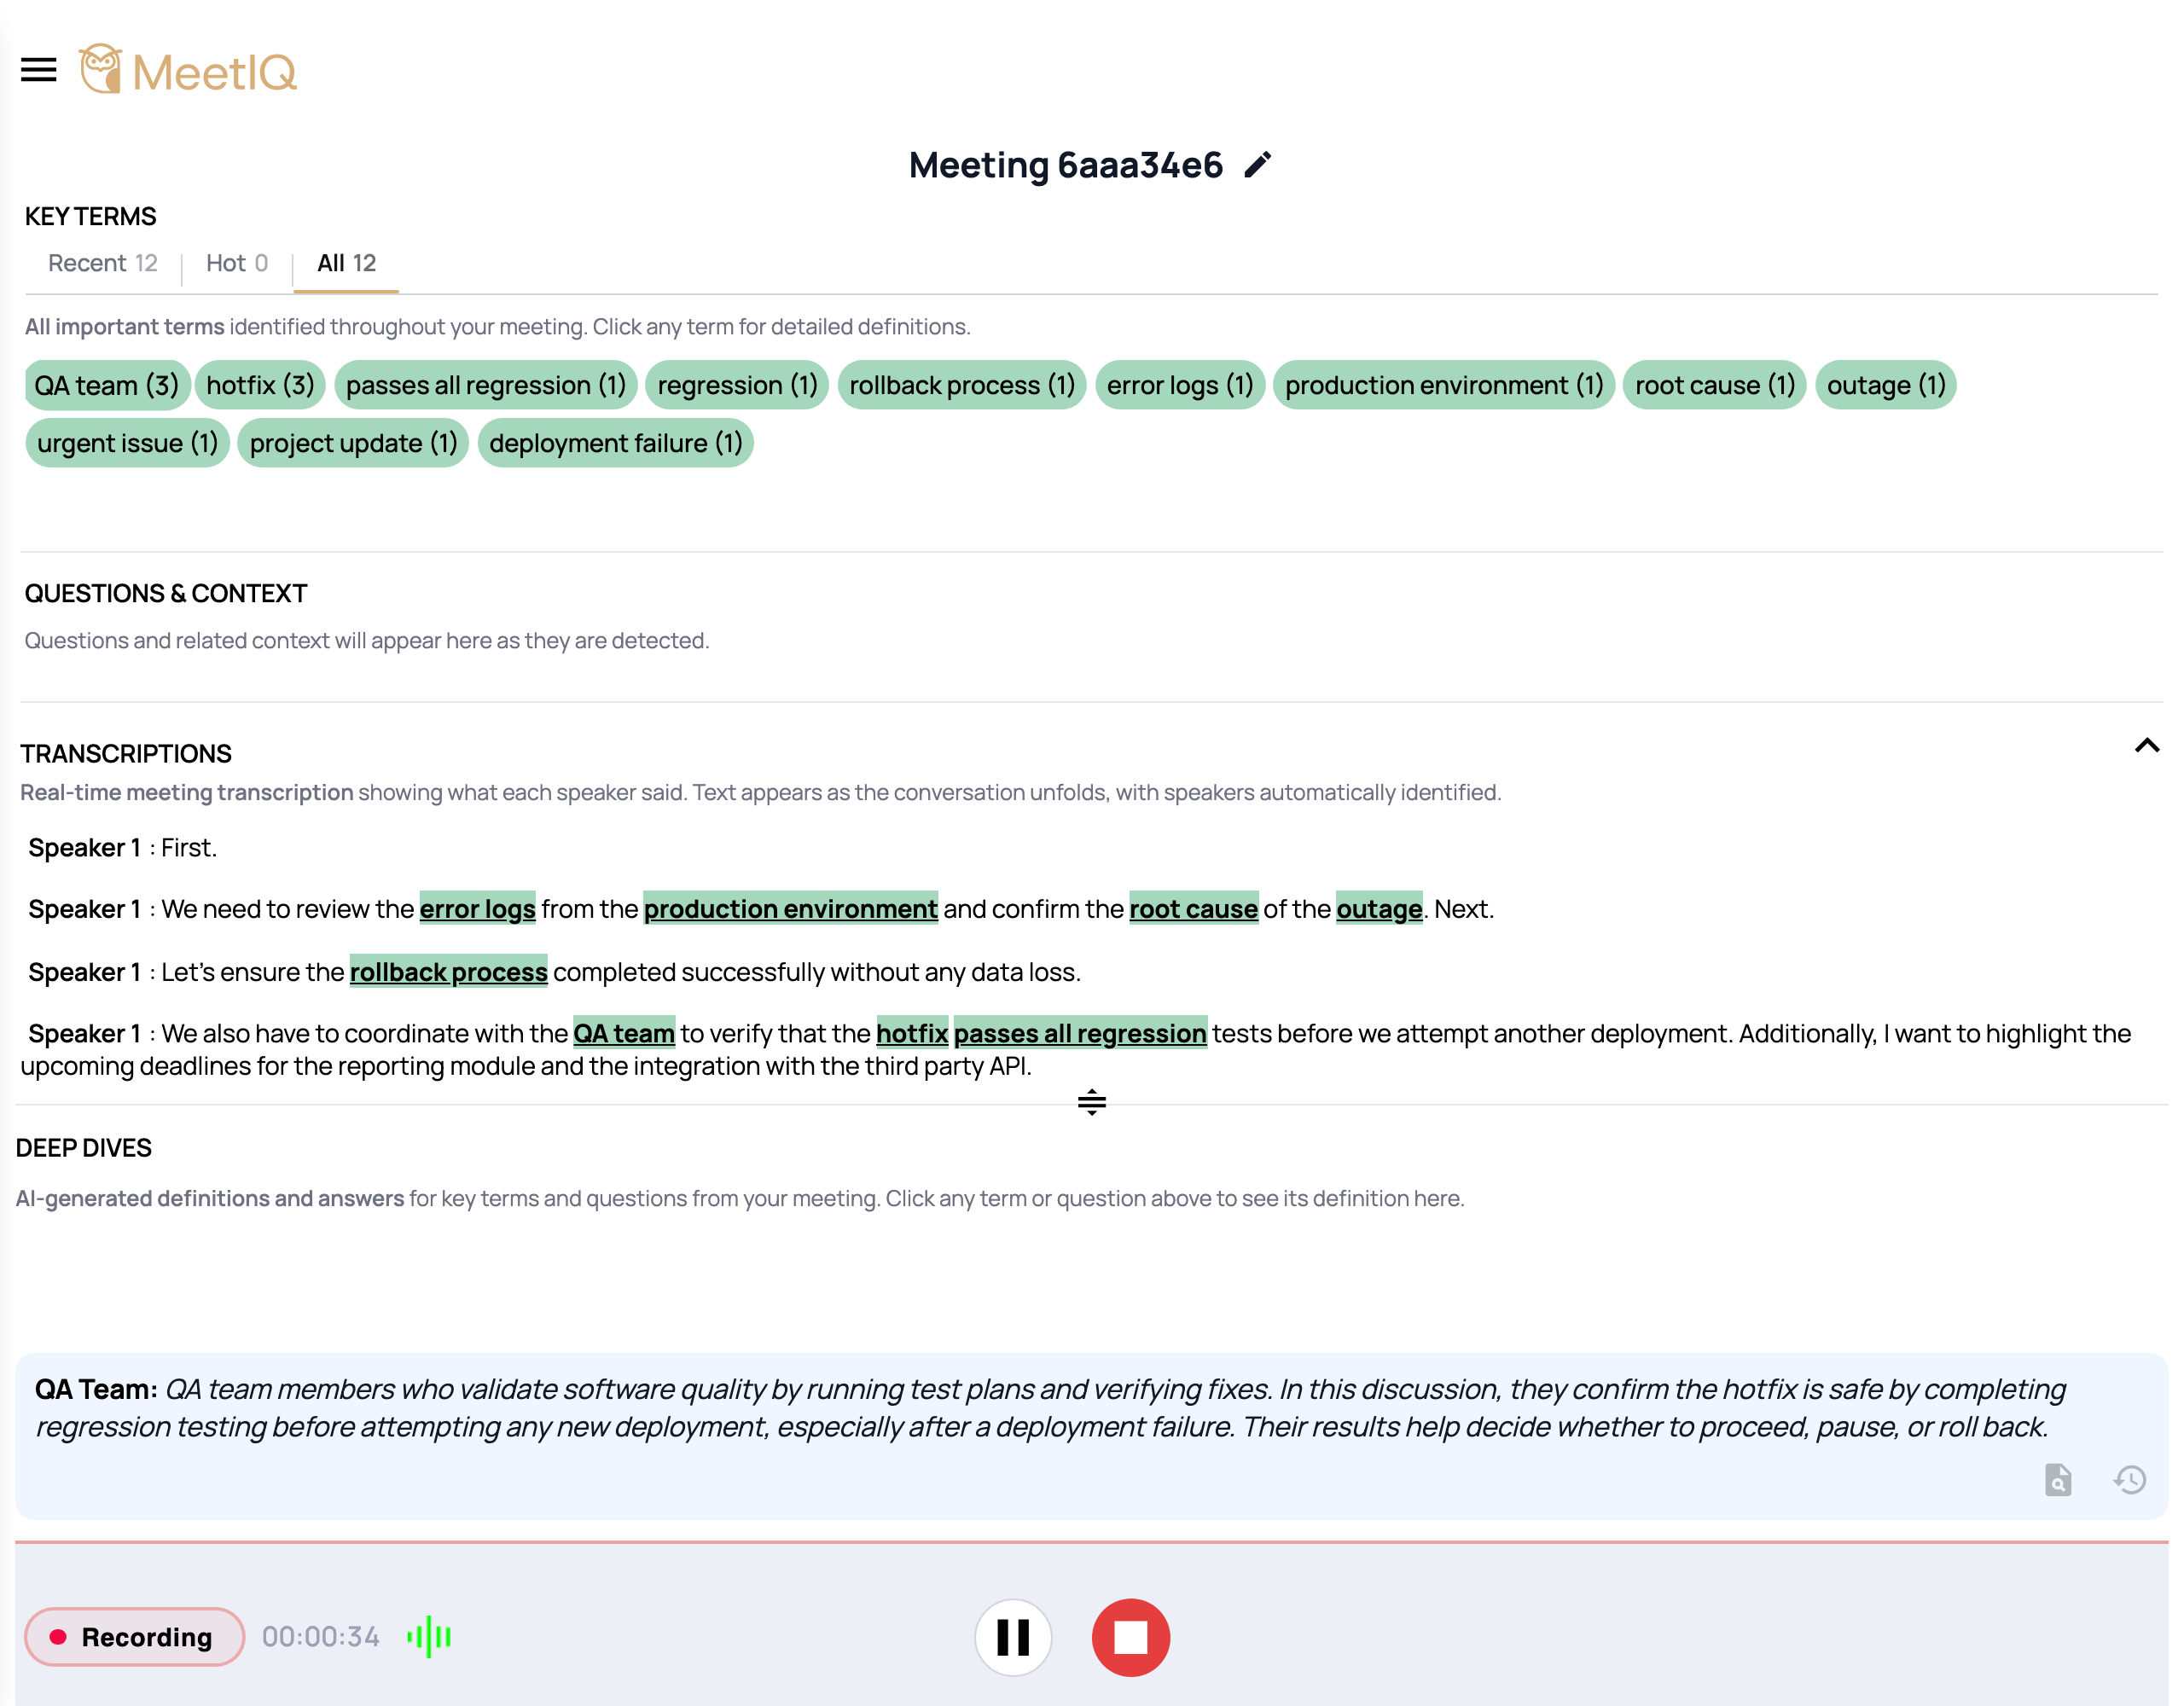Open the 'regression (1)' term chip
The width and height of the screenshot is (2184, 1706).
pos(737,385)
